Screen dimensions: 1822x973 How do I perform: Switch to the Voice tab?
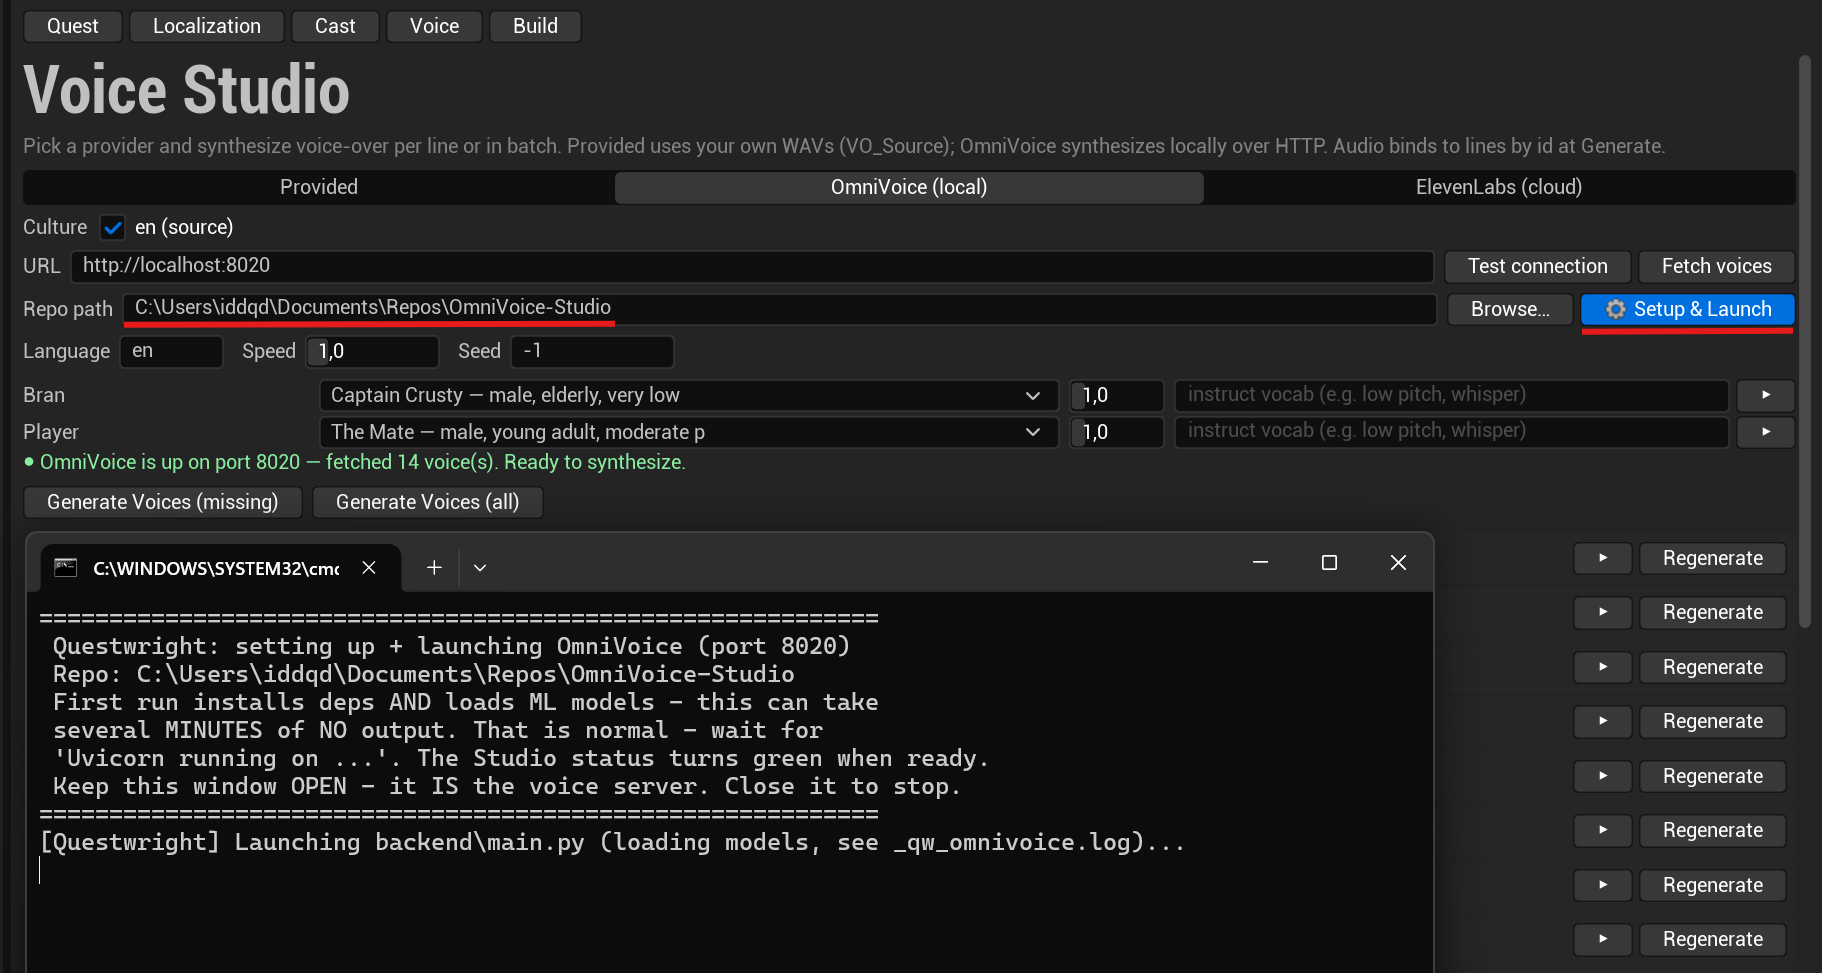tap(434, 26)
